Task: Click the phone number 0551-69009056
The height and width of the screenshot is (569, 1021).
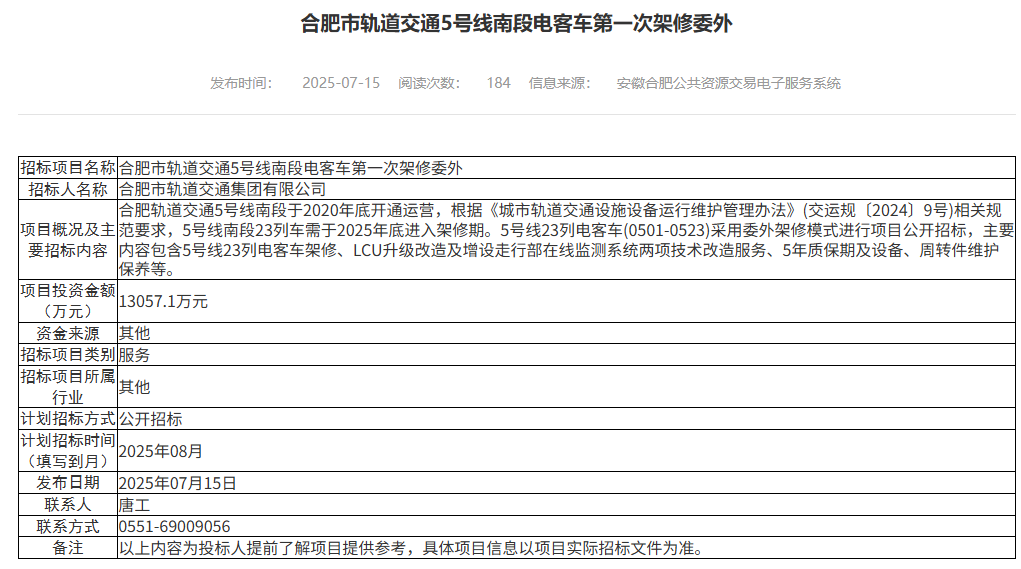Action: point(175,526)
